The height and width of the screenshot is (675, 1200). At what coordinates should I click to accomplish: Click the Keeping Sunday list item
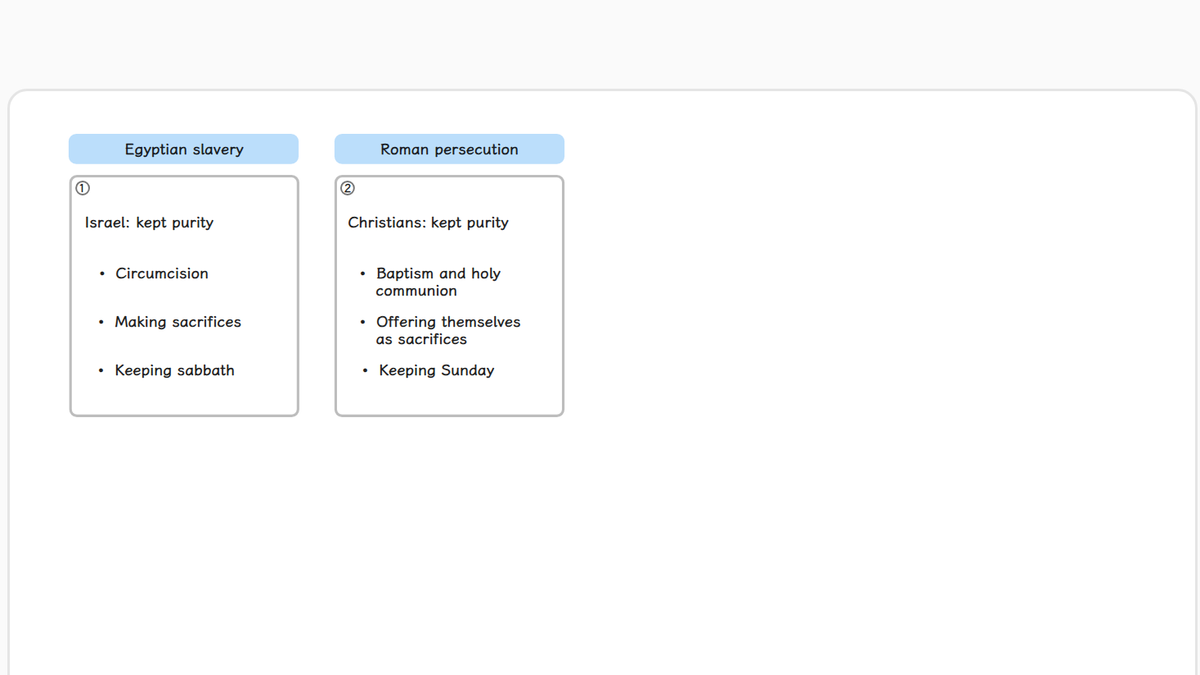[437, 370]
